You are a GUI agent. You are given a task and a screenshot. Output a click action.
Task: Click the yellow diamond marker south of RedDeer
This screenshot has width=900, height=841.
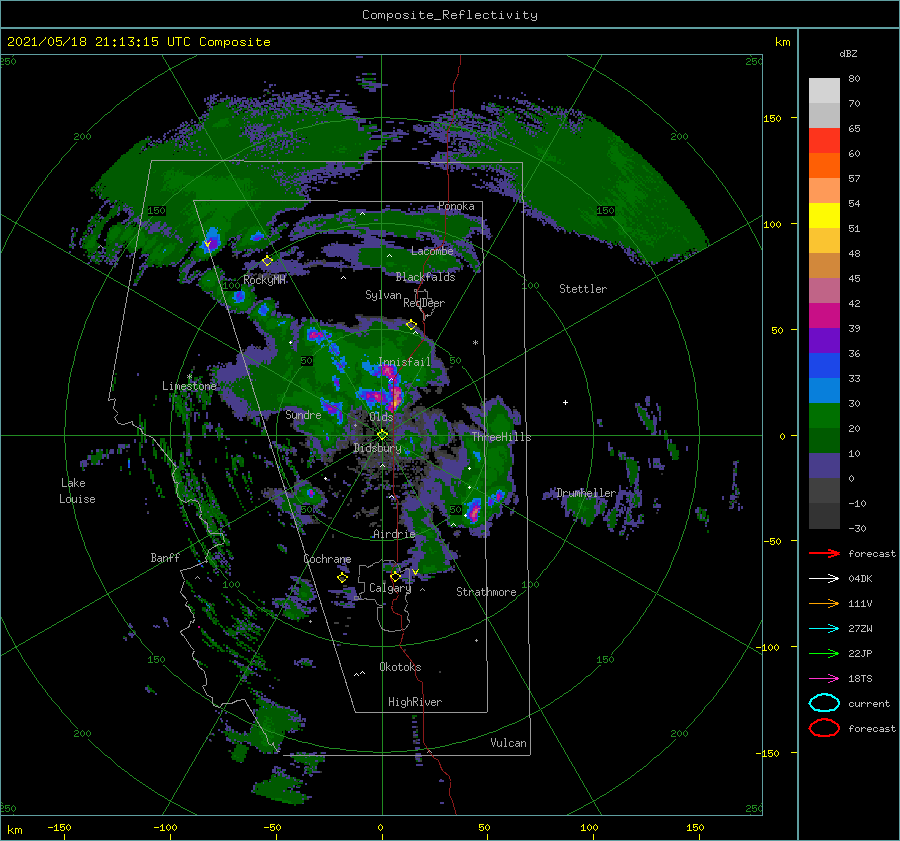pos(411,325)
